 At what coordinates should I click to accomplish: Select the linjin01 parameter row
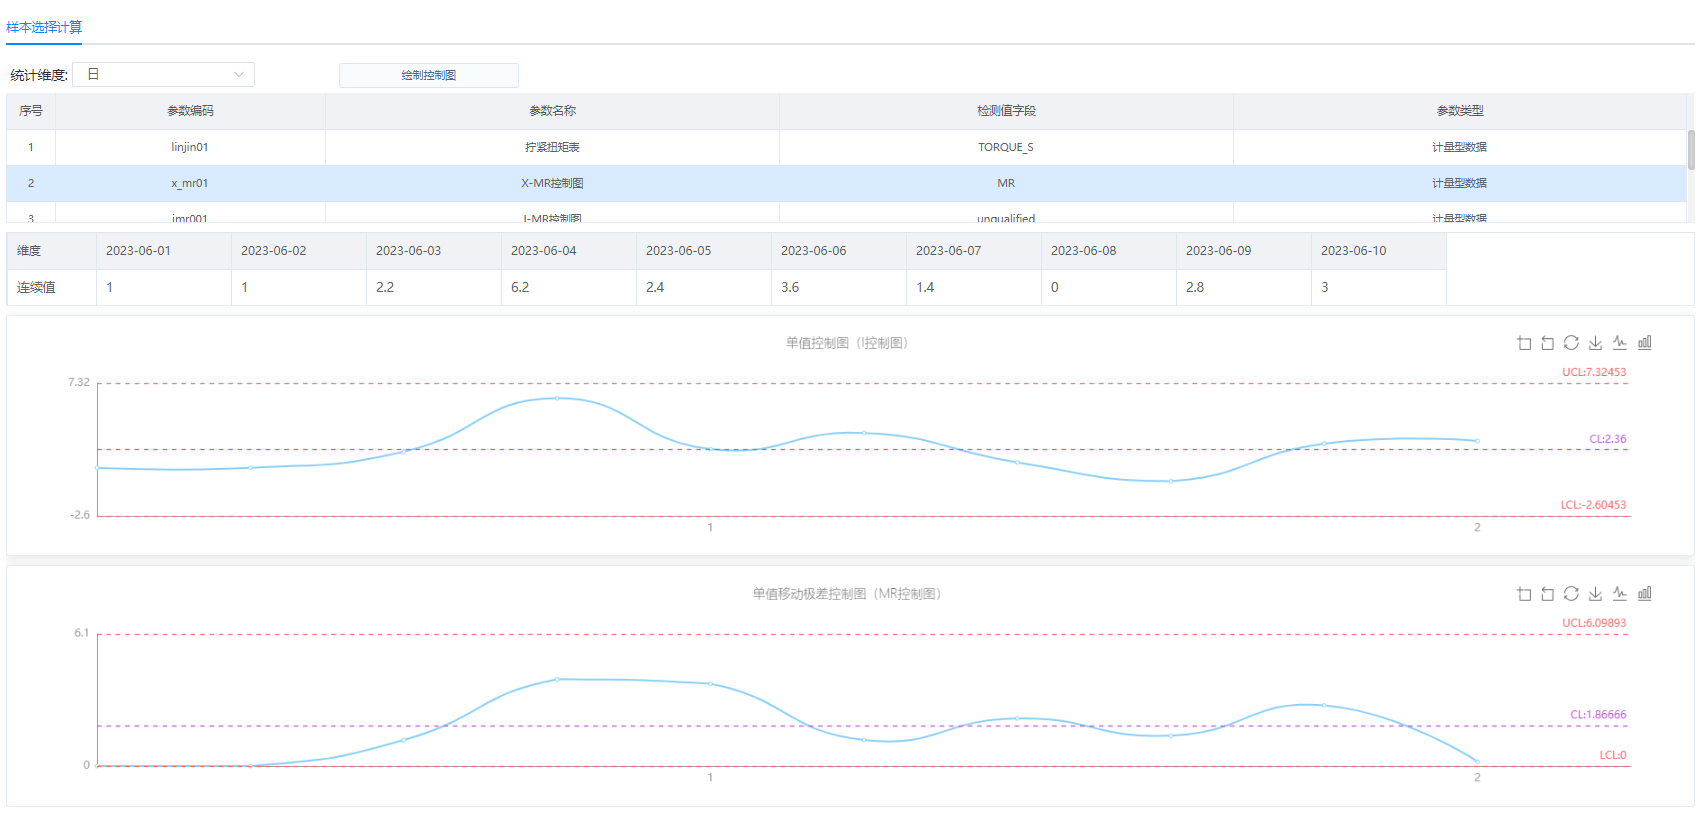pos(190,147)
